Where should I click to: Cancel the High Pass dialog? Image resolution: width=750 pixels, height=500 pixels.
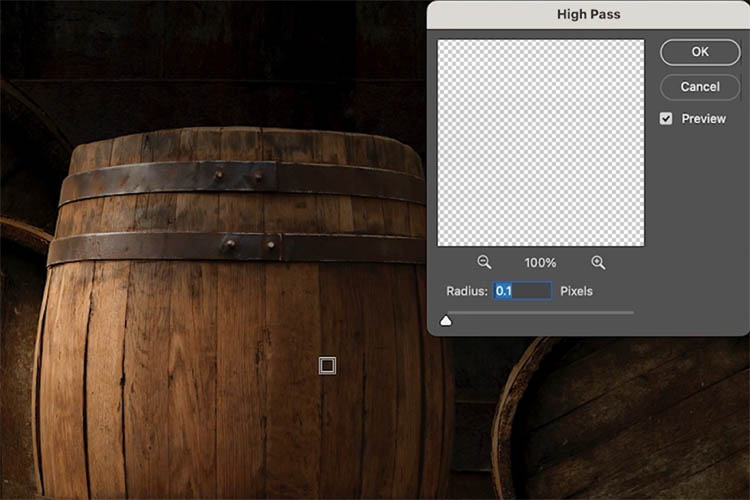coord(699,87)
